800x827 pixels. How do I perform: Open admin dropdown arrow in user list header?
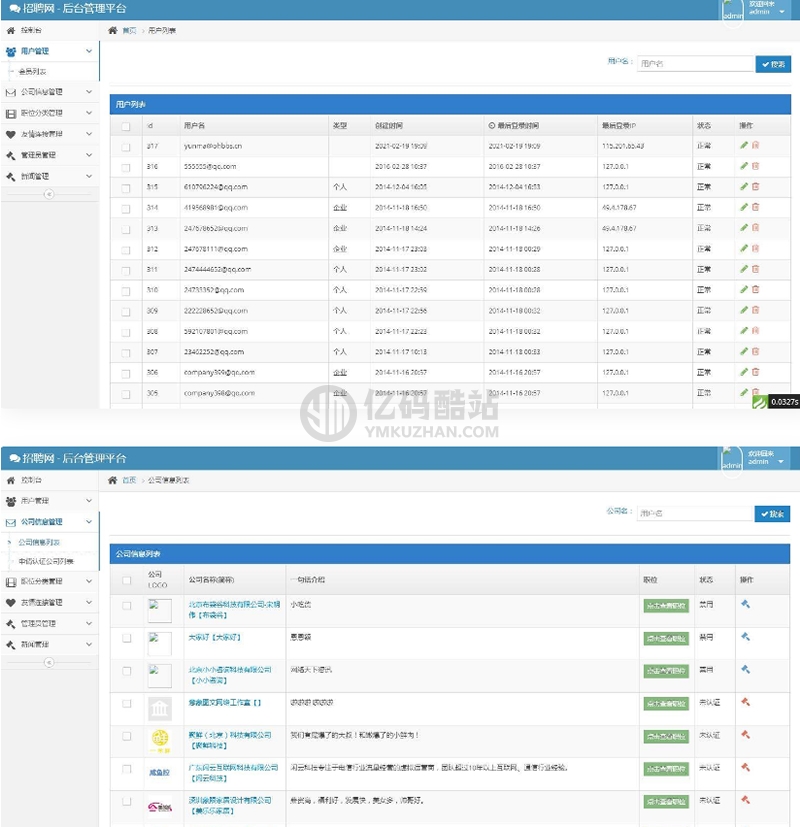[782, 12]
